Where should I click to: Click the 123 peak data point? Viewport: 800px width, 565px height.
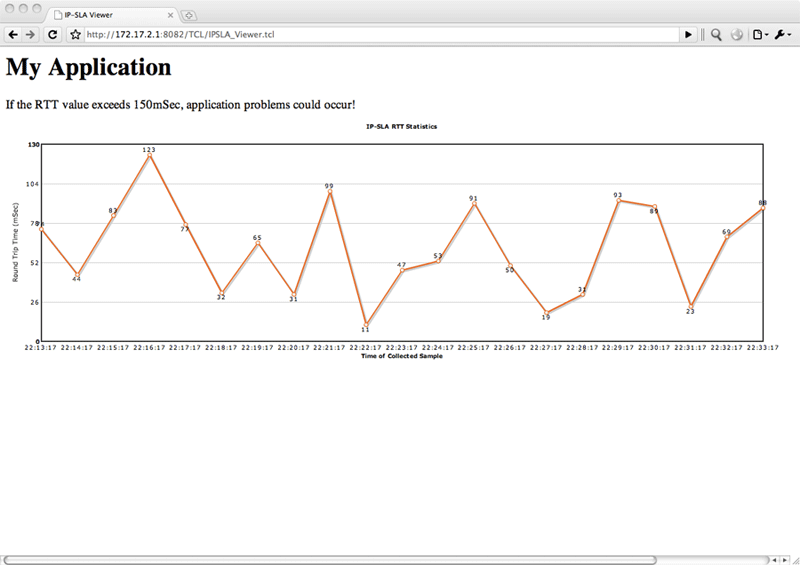pyautogui.click(x=149, y=156)
